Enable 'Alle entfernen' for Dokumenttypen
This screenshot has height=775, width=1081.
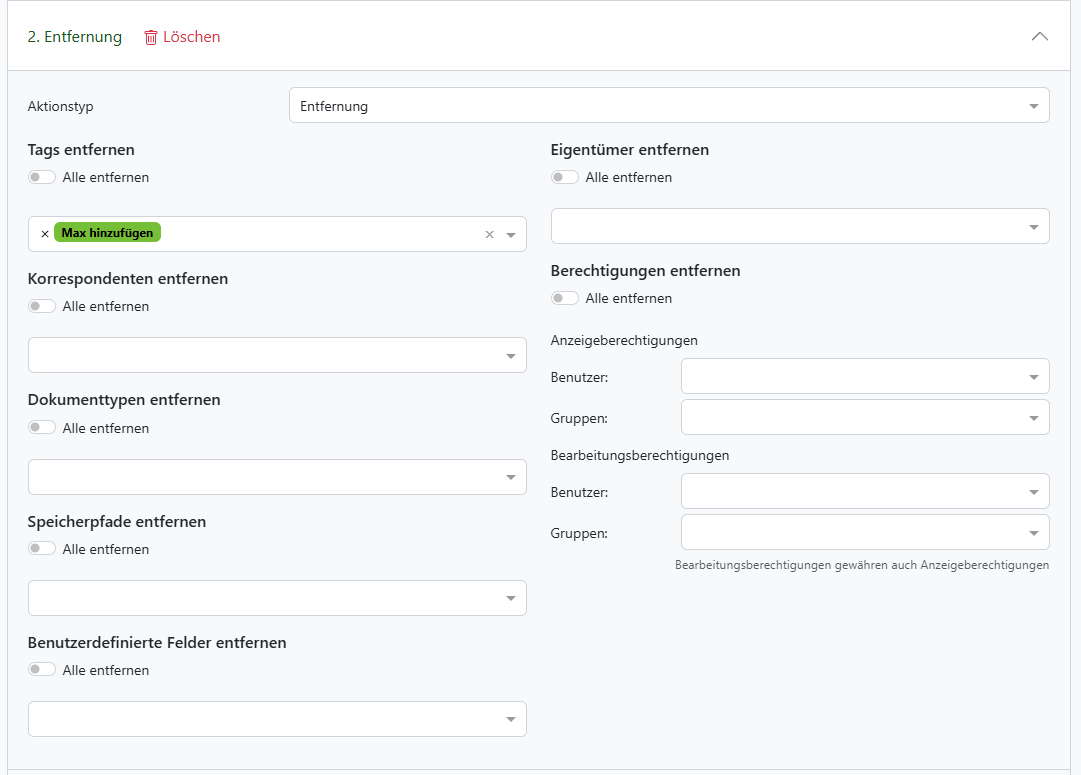coord(42,428)
